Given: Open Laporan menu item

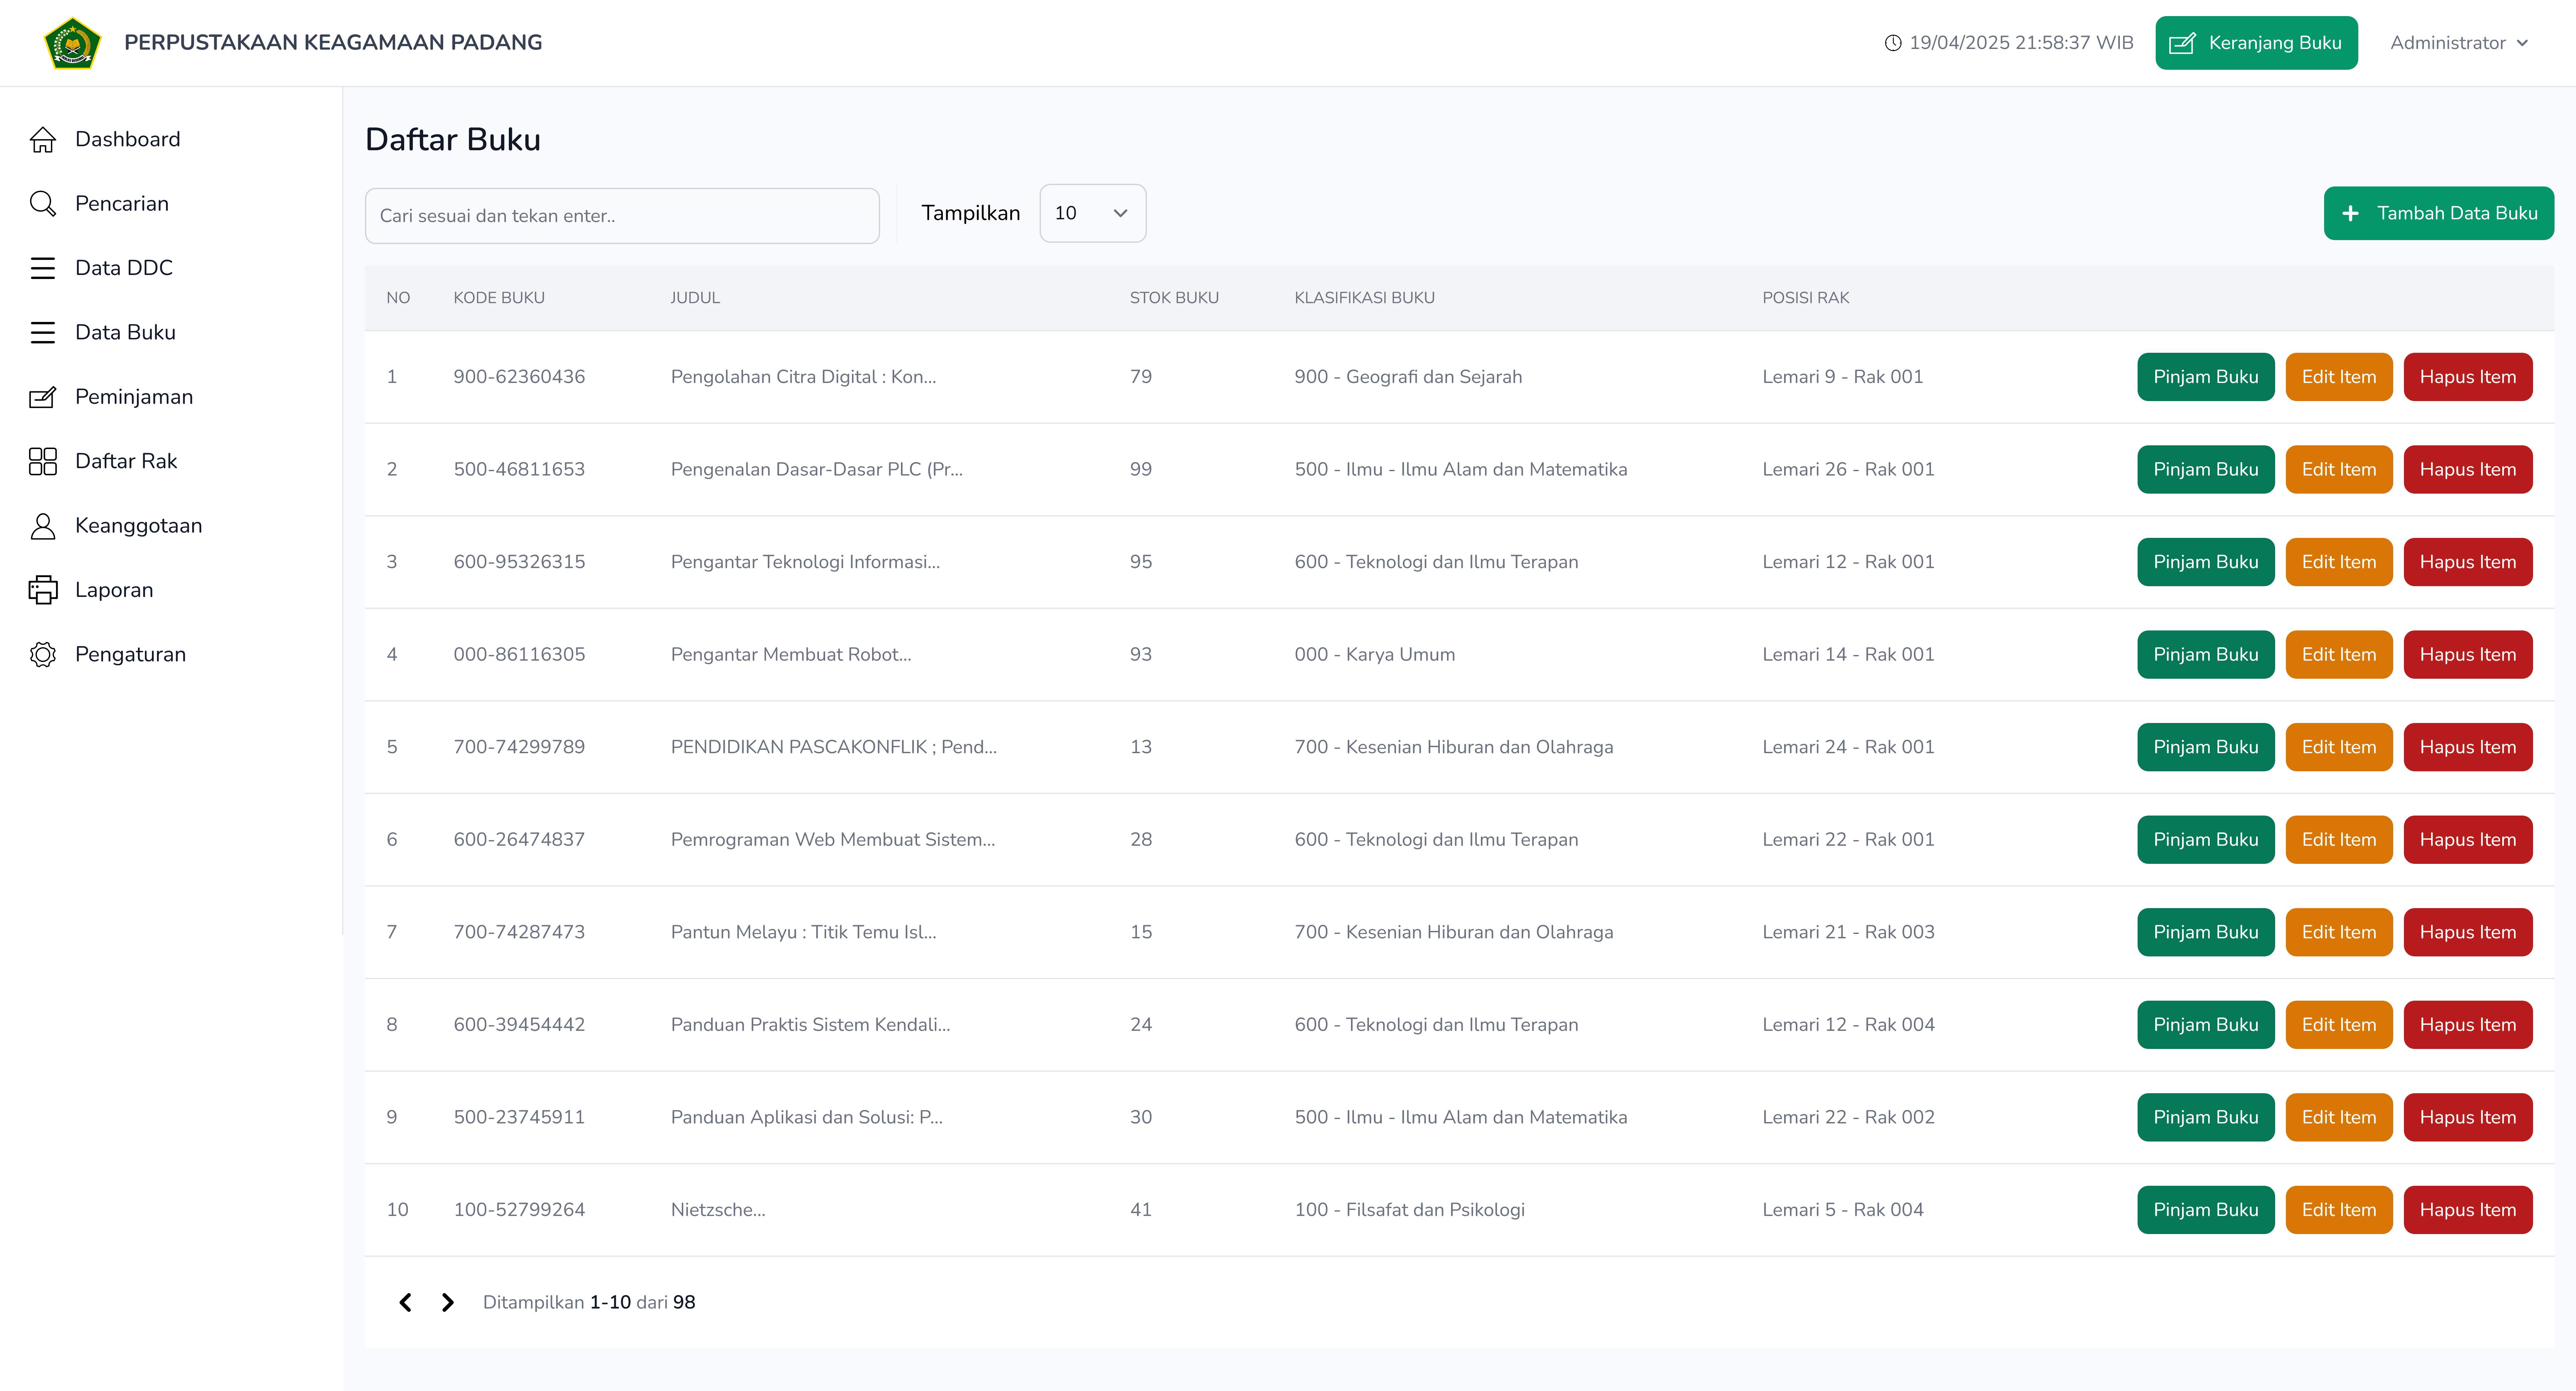Looking at the screenshot, I should [x=171, y=590].
